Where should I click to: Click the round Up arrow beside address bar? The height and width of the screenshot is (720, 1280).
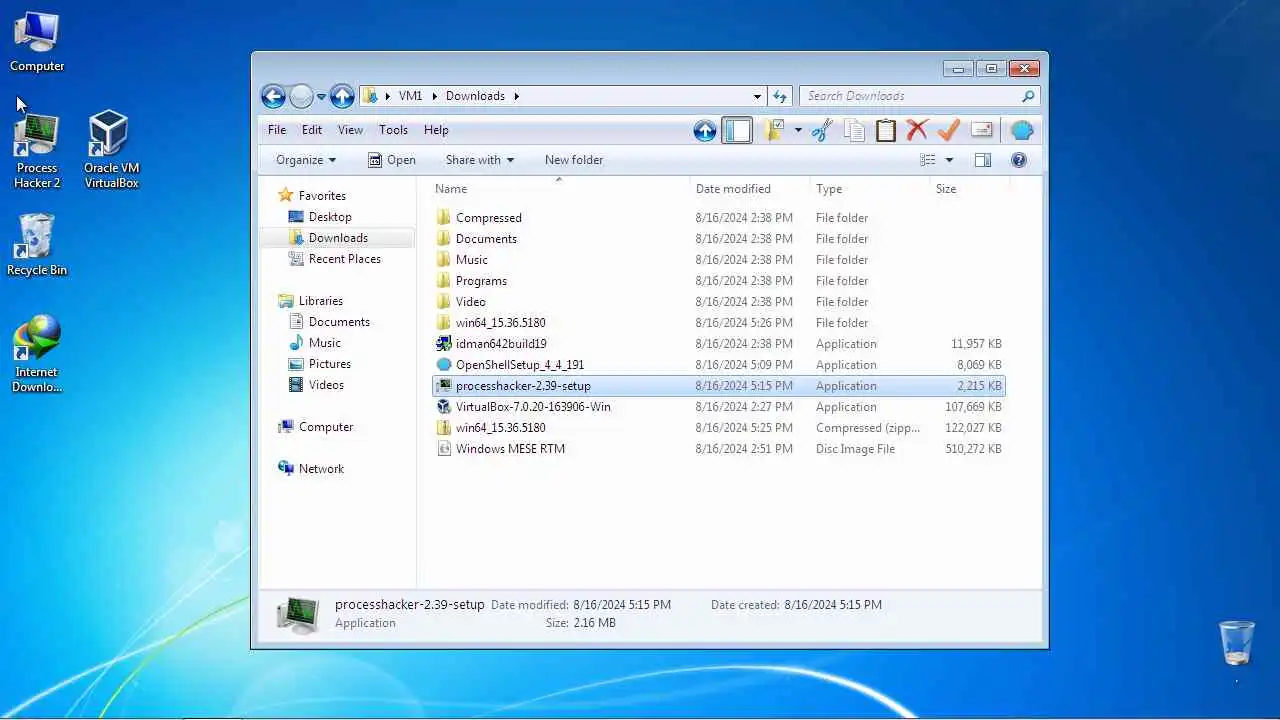coord(342,96)
